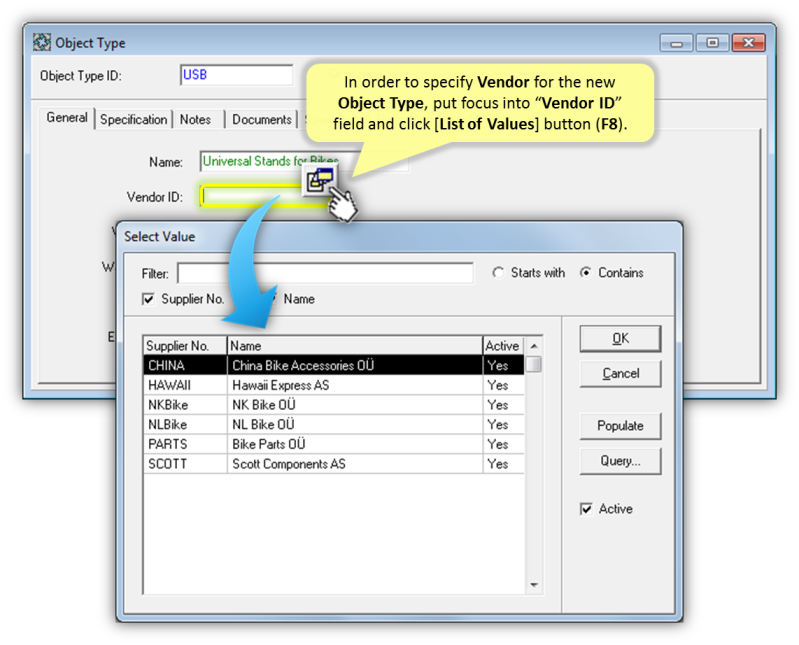Viewport: 799px width, 645px height.
Task: Open the Query... dialog button
Action: [620, 461]
